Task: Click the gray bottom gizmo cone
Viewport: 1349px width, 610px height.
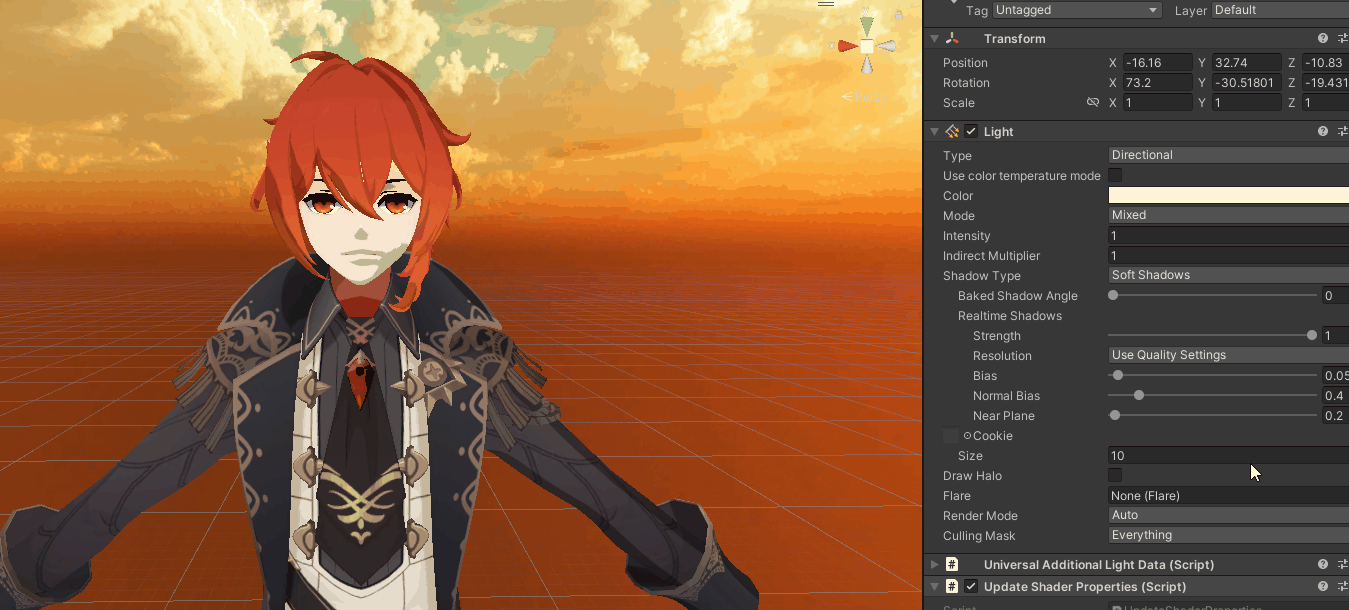Action: pyautogui.click(x=867, y=65)
